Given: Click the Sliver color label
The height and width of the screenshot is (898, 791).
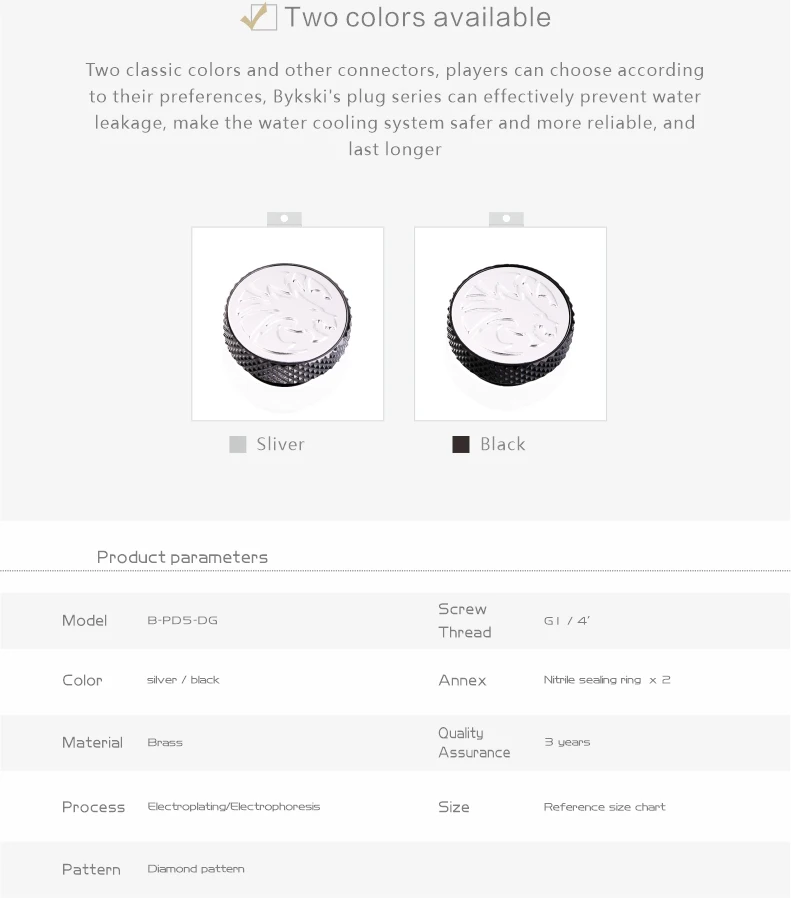Looking at the screenshot, I should click(280, 444).
